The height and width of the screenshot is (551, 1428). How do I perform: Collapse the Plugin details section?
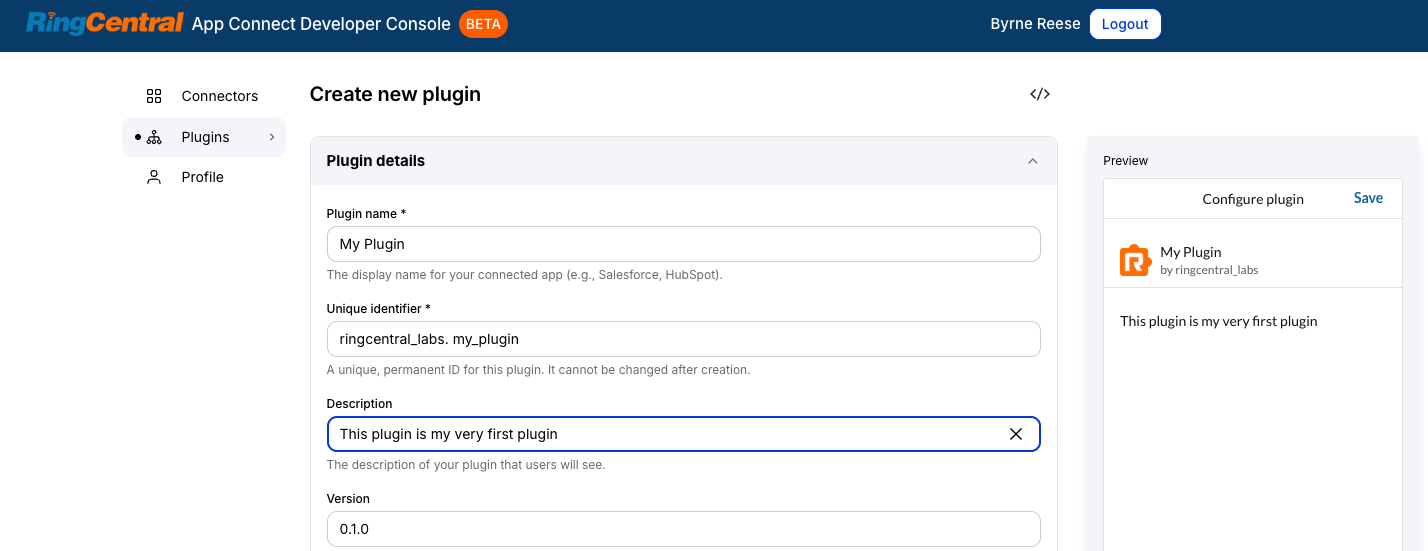pos(1033,161)
